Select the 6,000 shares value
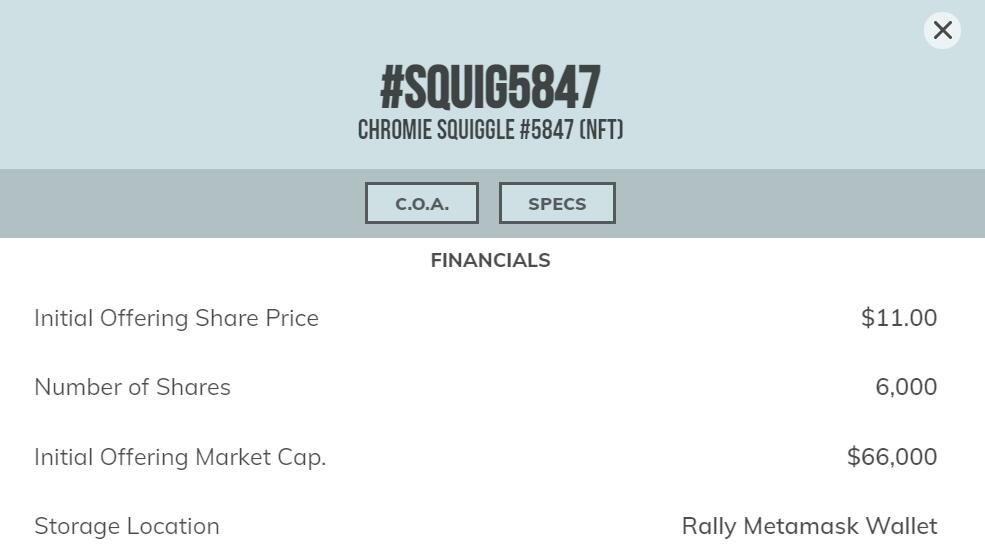The width and height of the screenshot is (985, 548). 906,387
